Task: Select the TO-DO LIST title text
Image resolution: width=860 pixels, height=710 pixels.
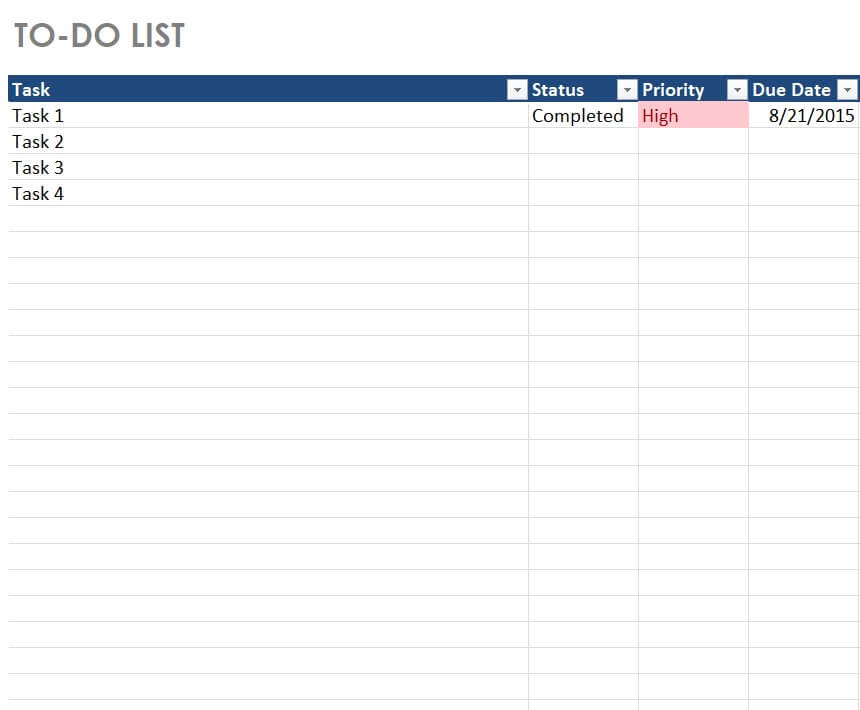Action: [x=99, y=36]
